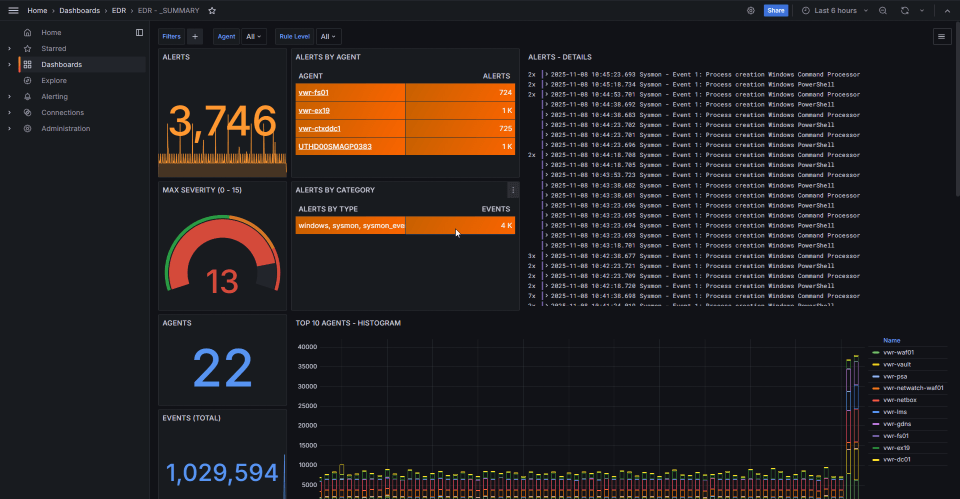960x499 pixels.
Task: Open Connections in sidebar
Action: tap(62, 112)
